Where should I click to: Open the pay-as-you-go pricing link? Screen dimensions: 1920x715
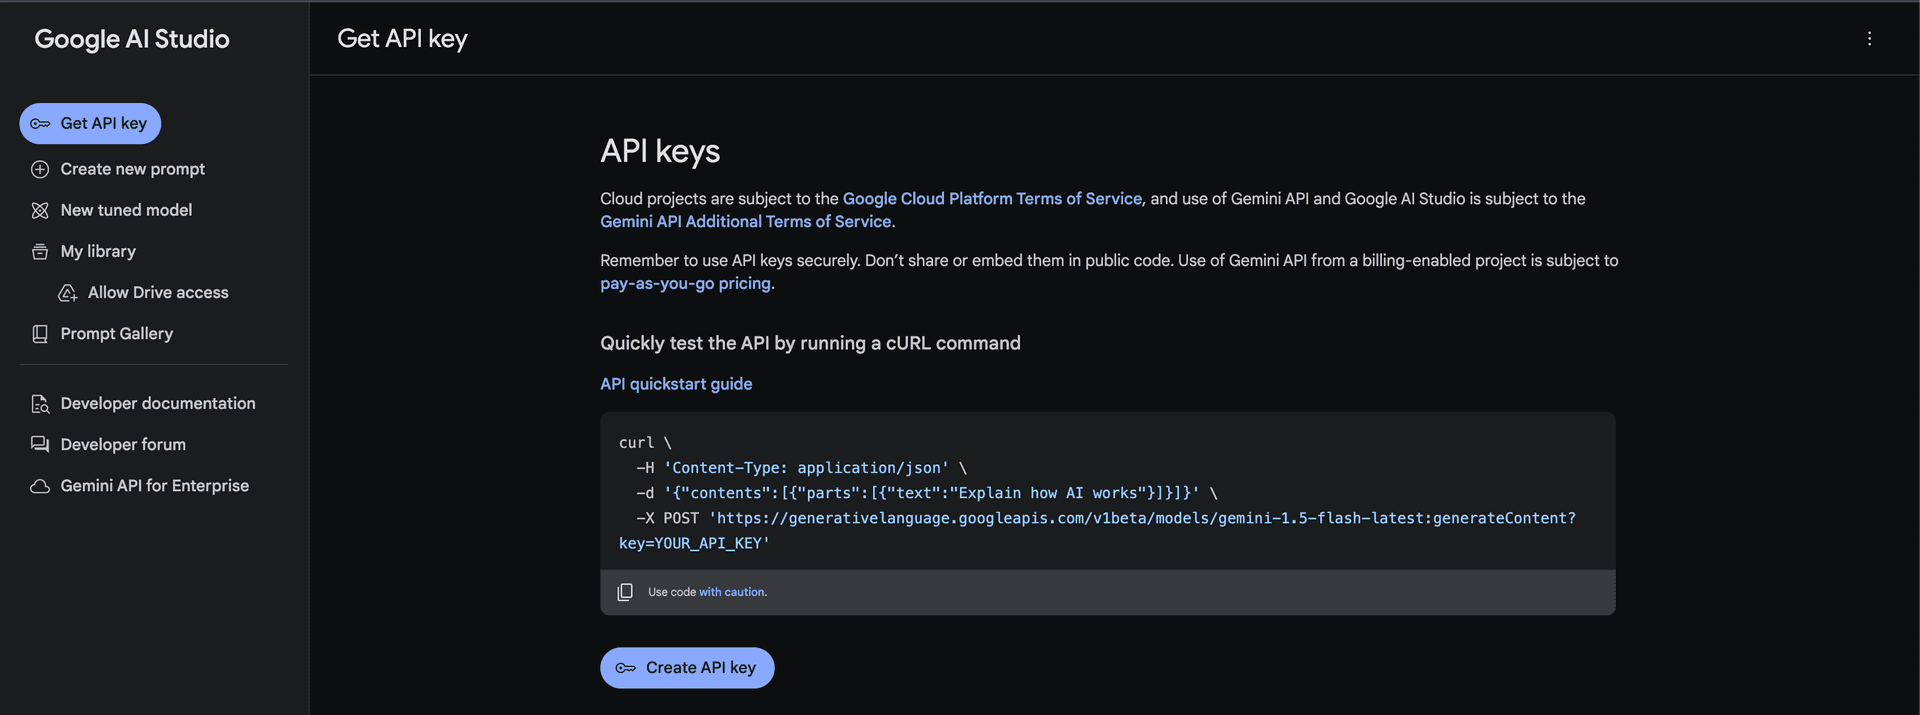click(x=685, y=284)
